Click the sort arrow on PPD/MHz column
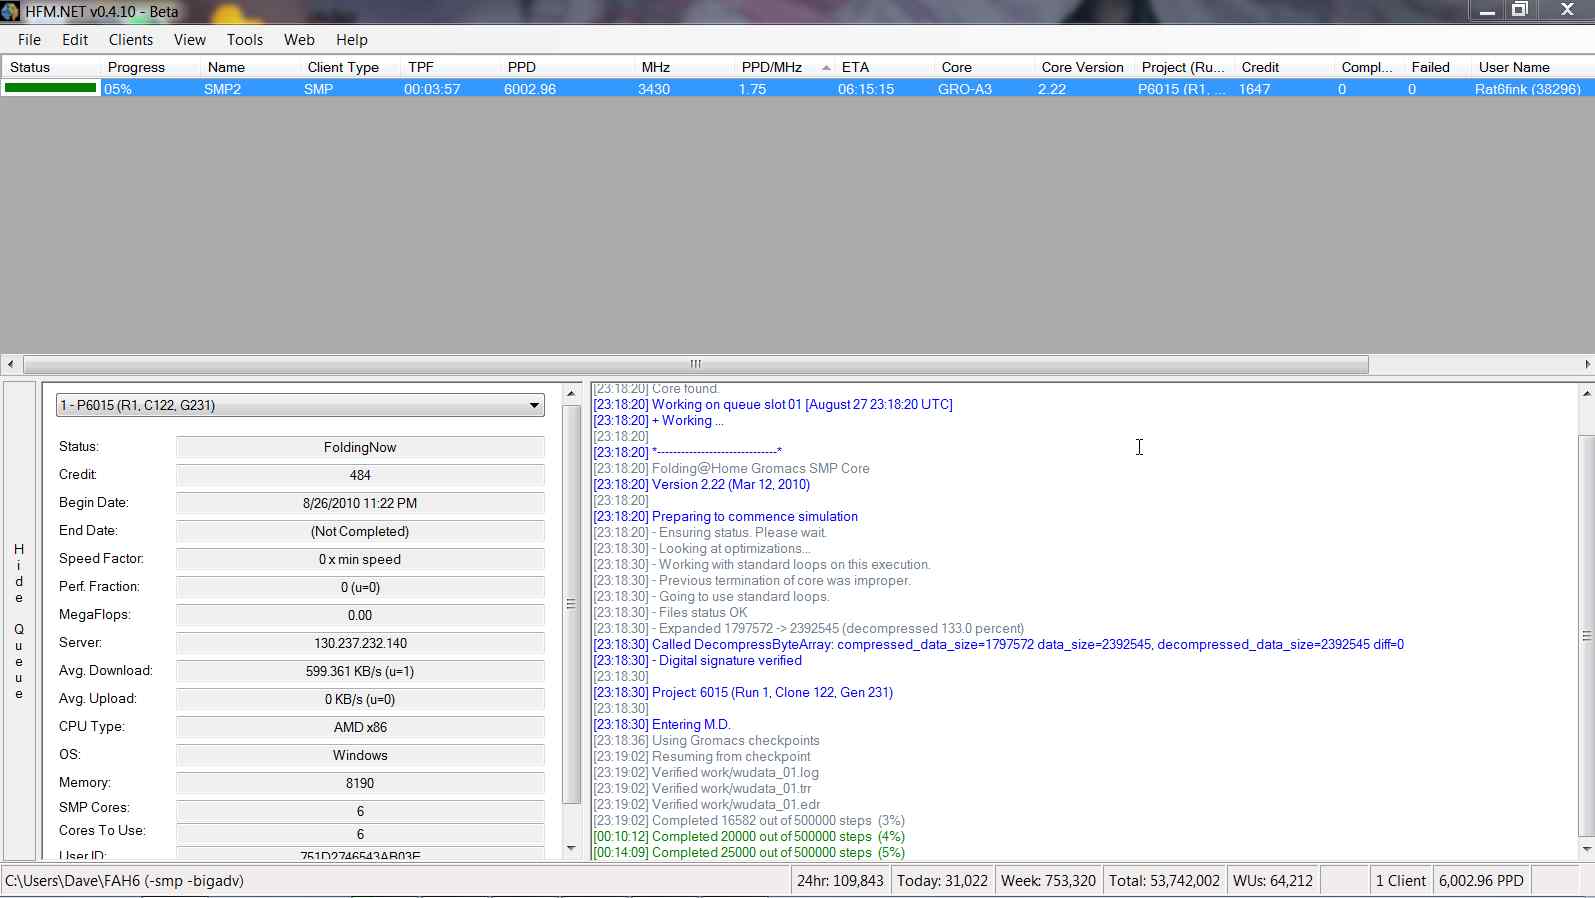This screenshot has width=1595, height=898. click(x=826, y=68)
